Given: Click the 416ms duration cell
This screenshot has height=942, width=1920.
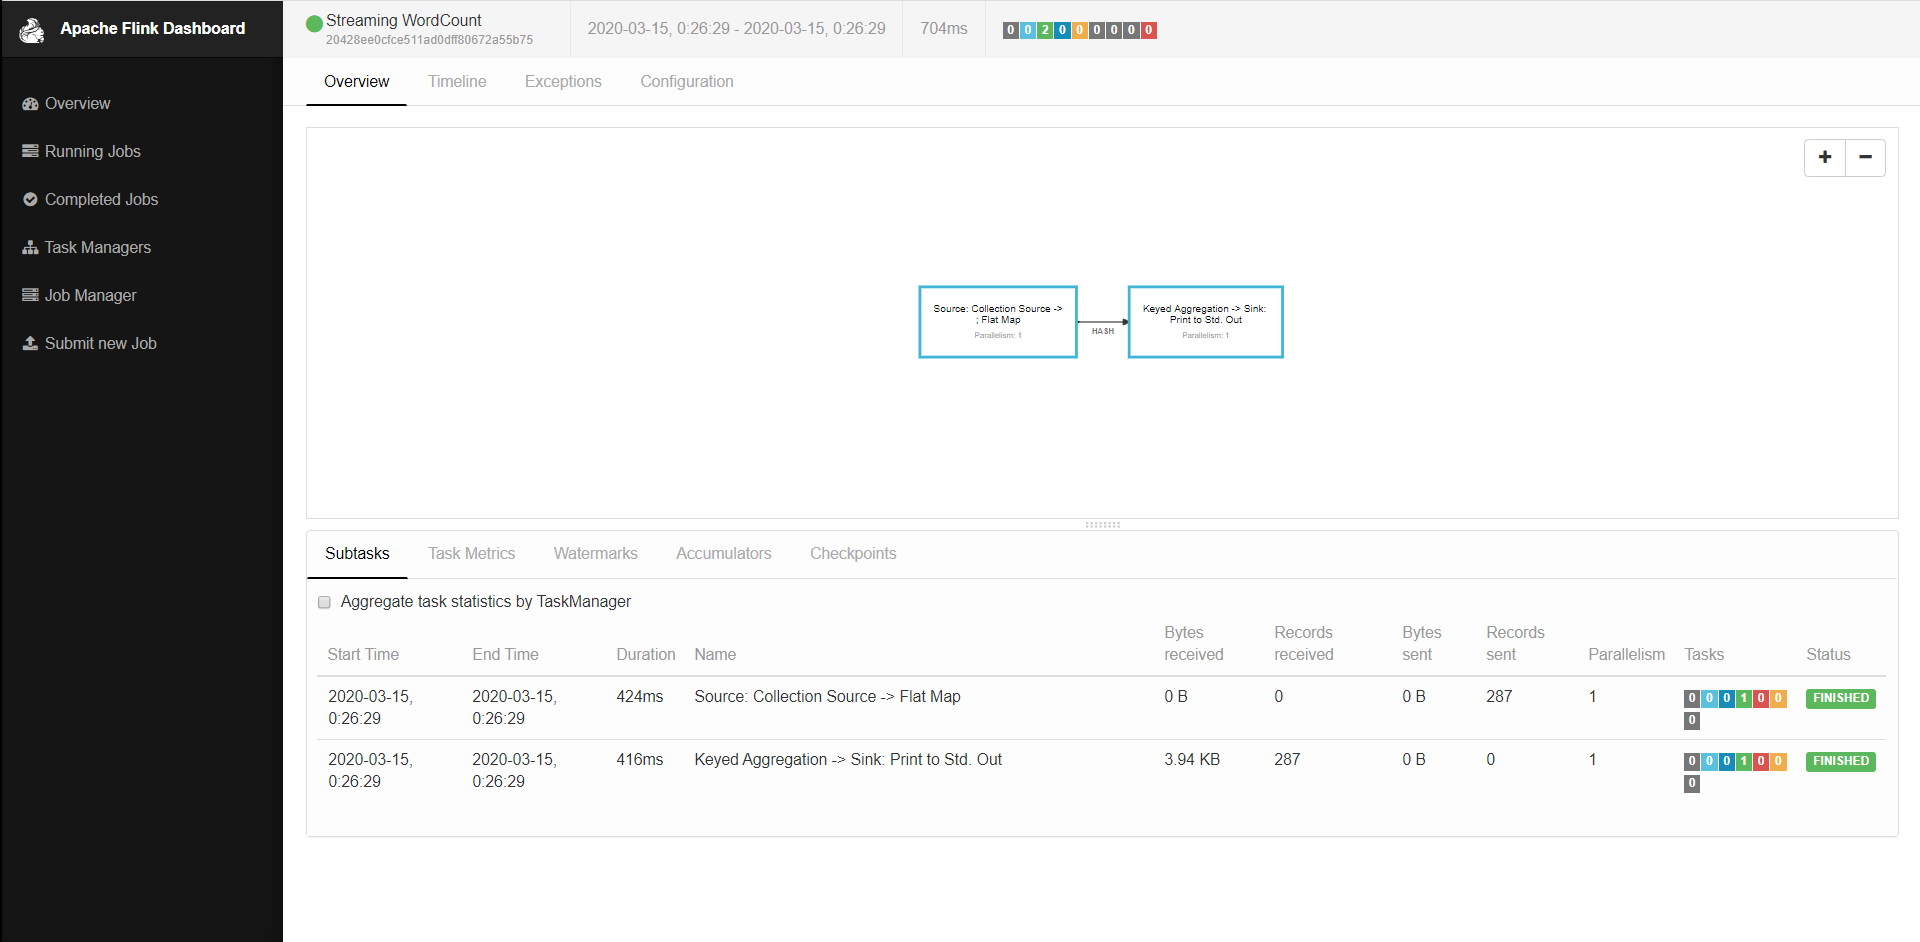Looking at the screenshot, I should point(639,760).
